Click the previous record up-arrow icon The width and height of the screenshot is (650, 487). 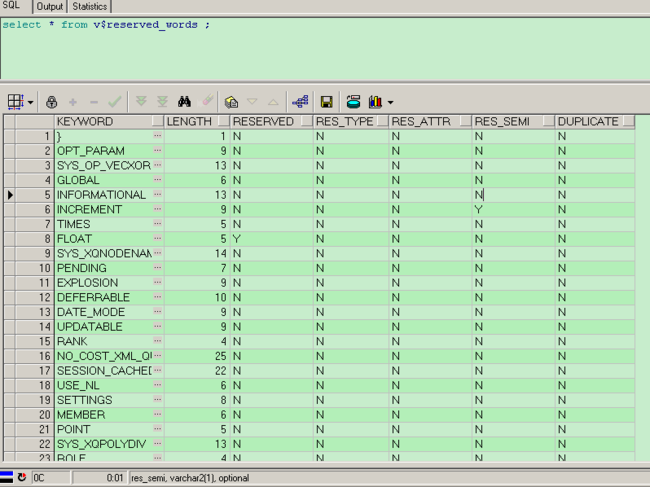tap(273, 102)
